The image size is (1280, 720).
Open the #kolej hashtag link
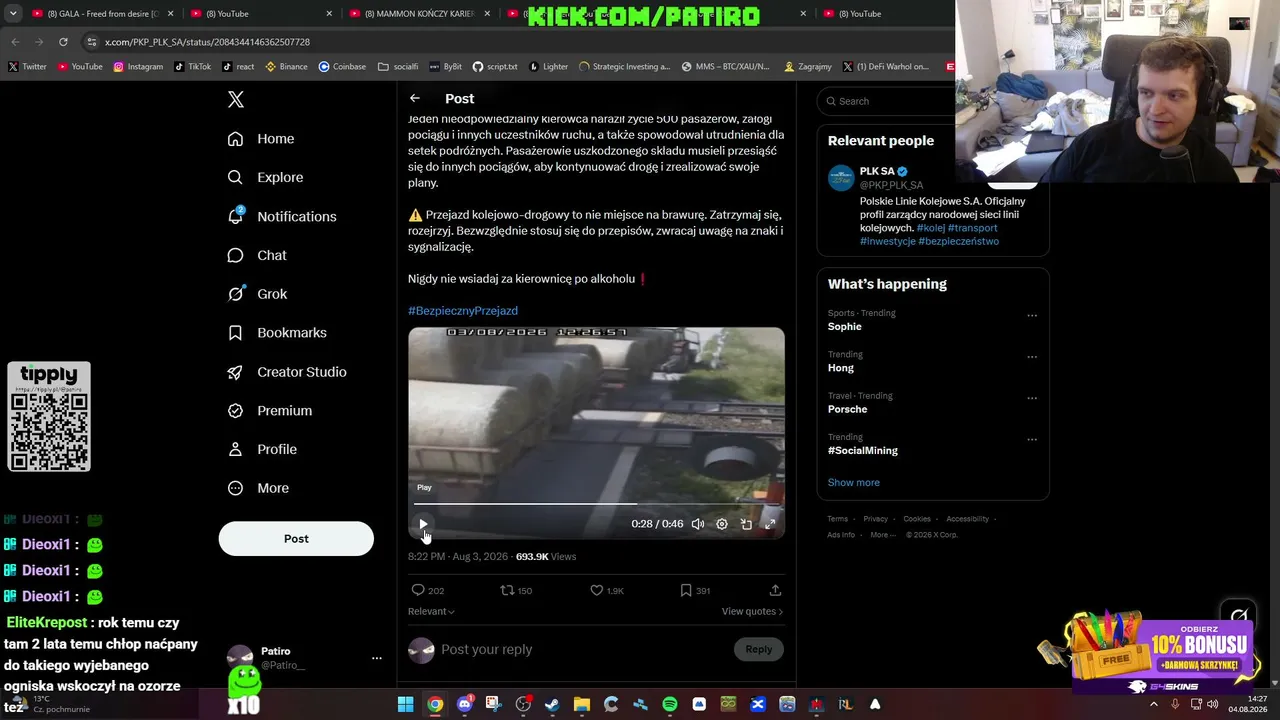pos(930,228)
